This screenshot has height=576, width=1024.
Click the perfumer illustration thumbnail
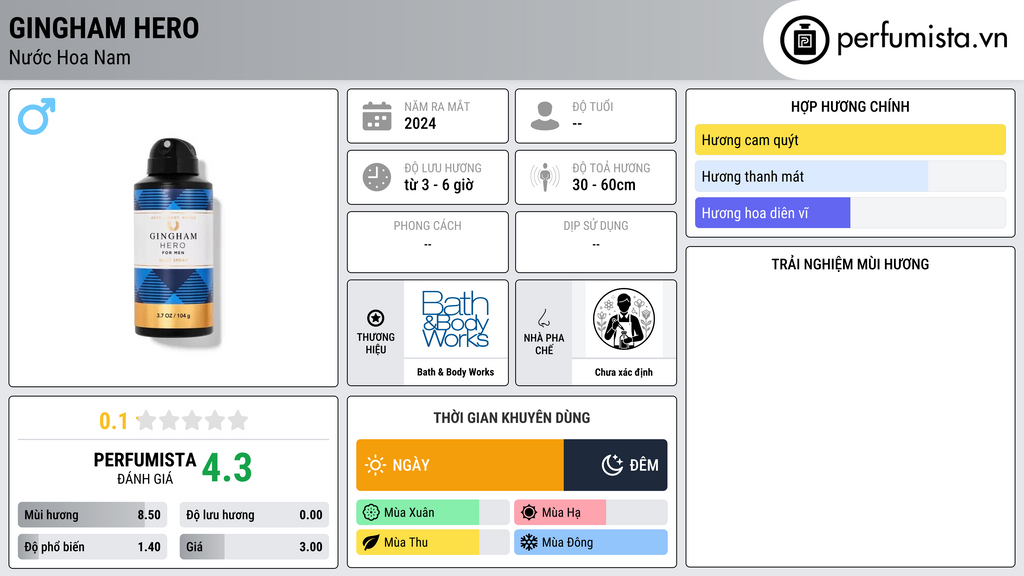[624, 319]
